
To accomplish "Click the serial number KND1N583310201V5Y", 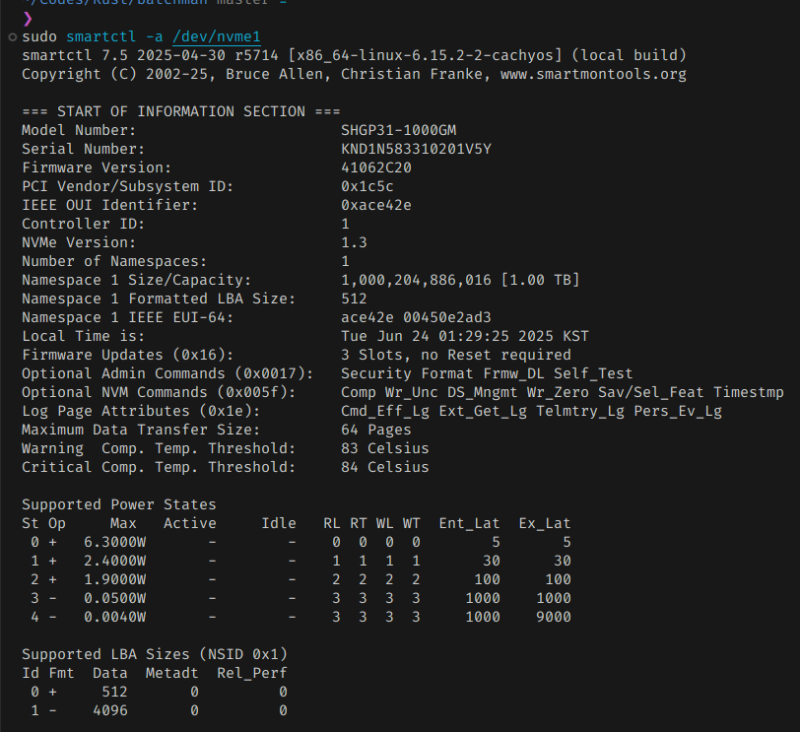I will pyautogui.click(x=415, y=149).
